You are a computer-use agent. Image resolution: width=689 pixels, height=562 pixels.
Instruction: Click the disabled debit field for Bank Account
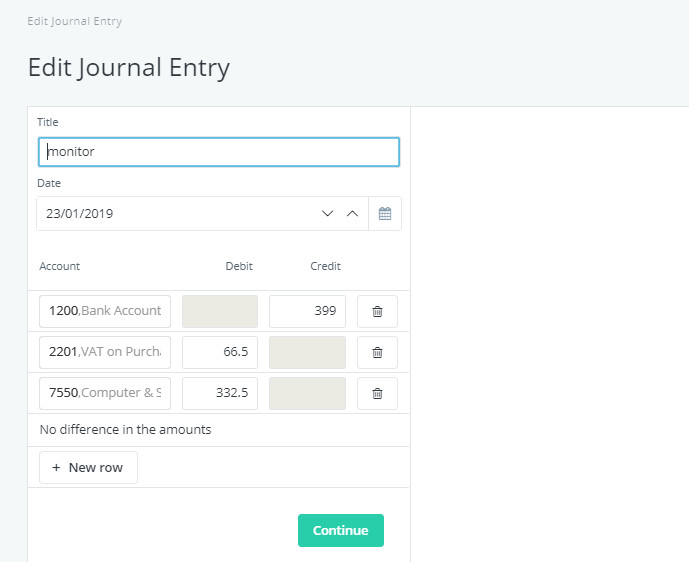[x=220, y=311]
